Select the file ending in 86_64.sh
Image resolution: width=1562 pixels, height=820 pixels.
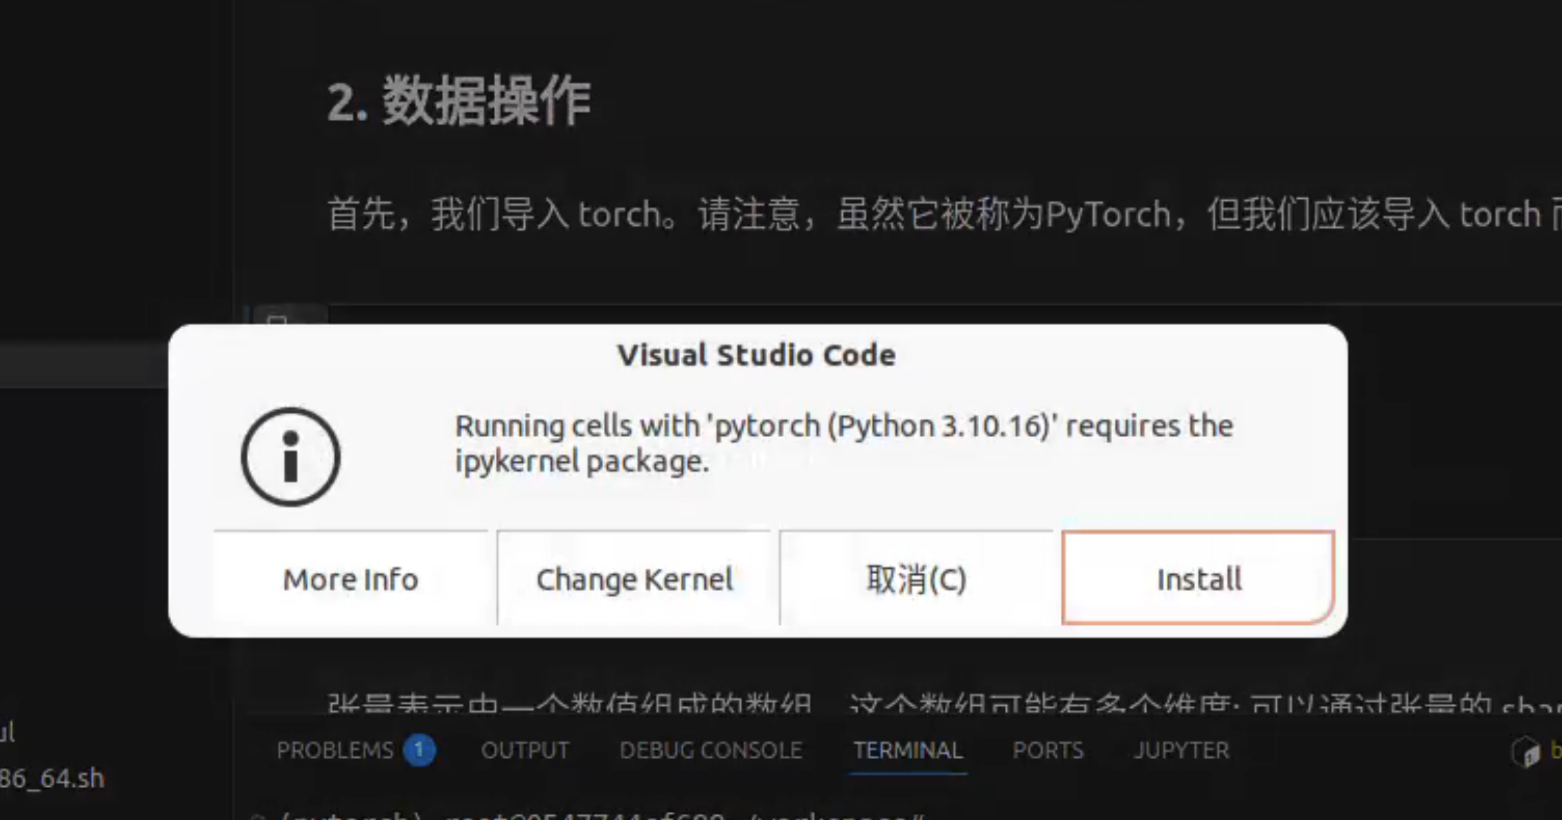click(52, 778)
